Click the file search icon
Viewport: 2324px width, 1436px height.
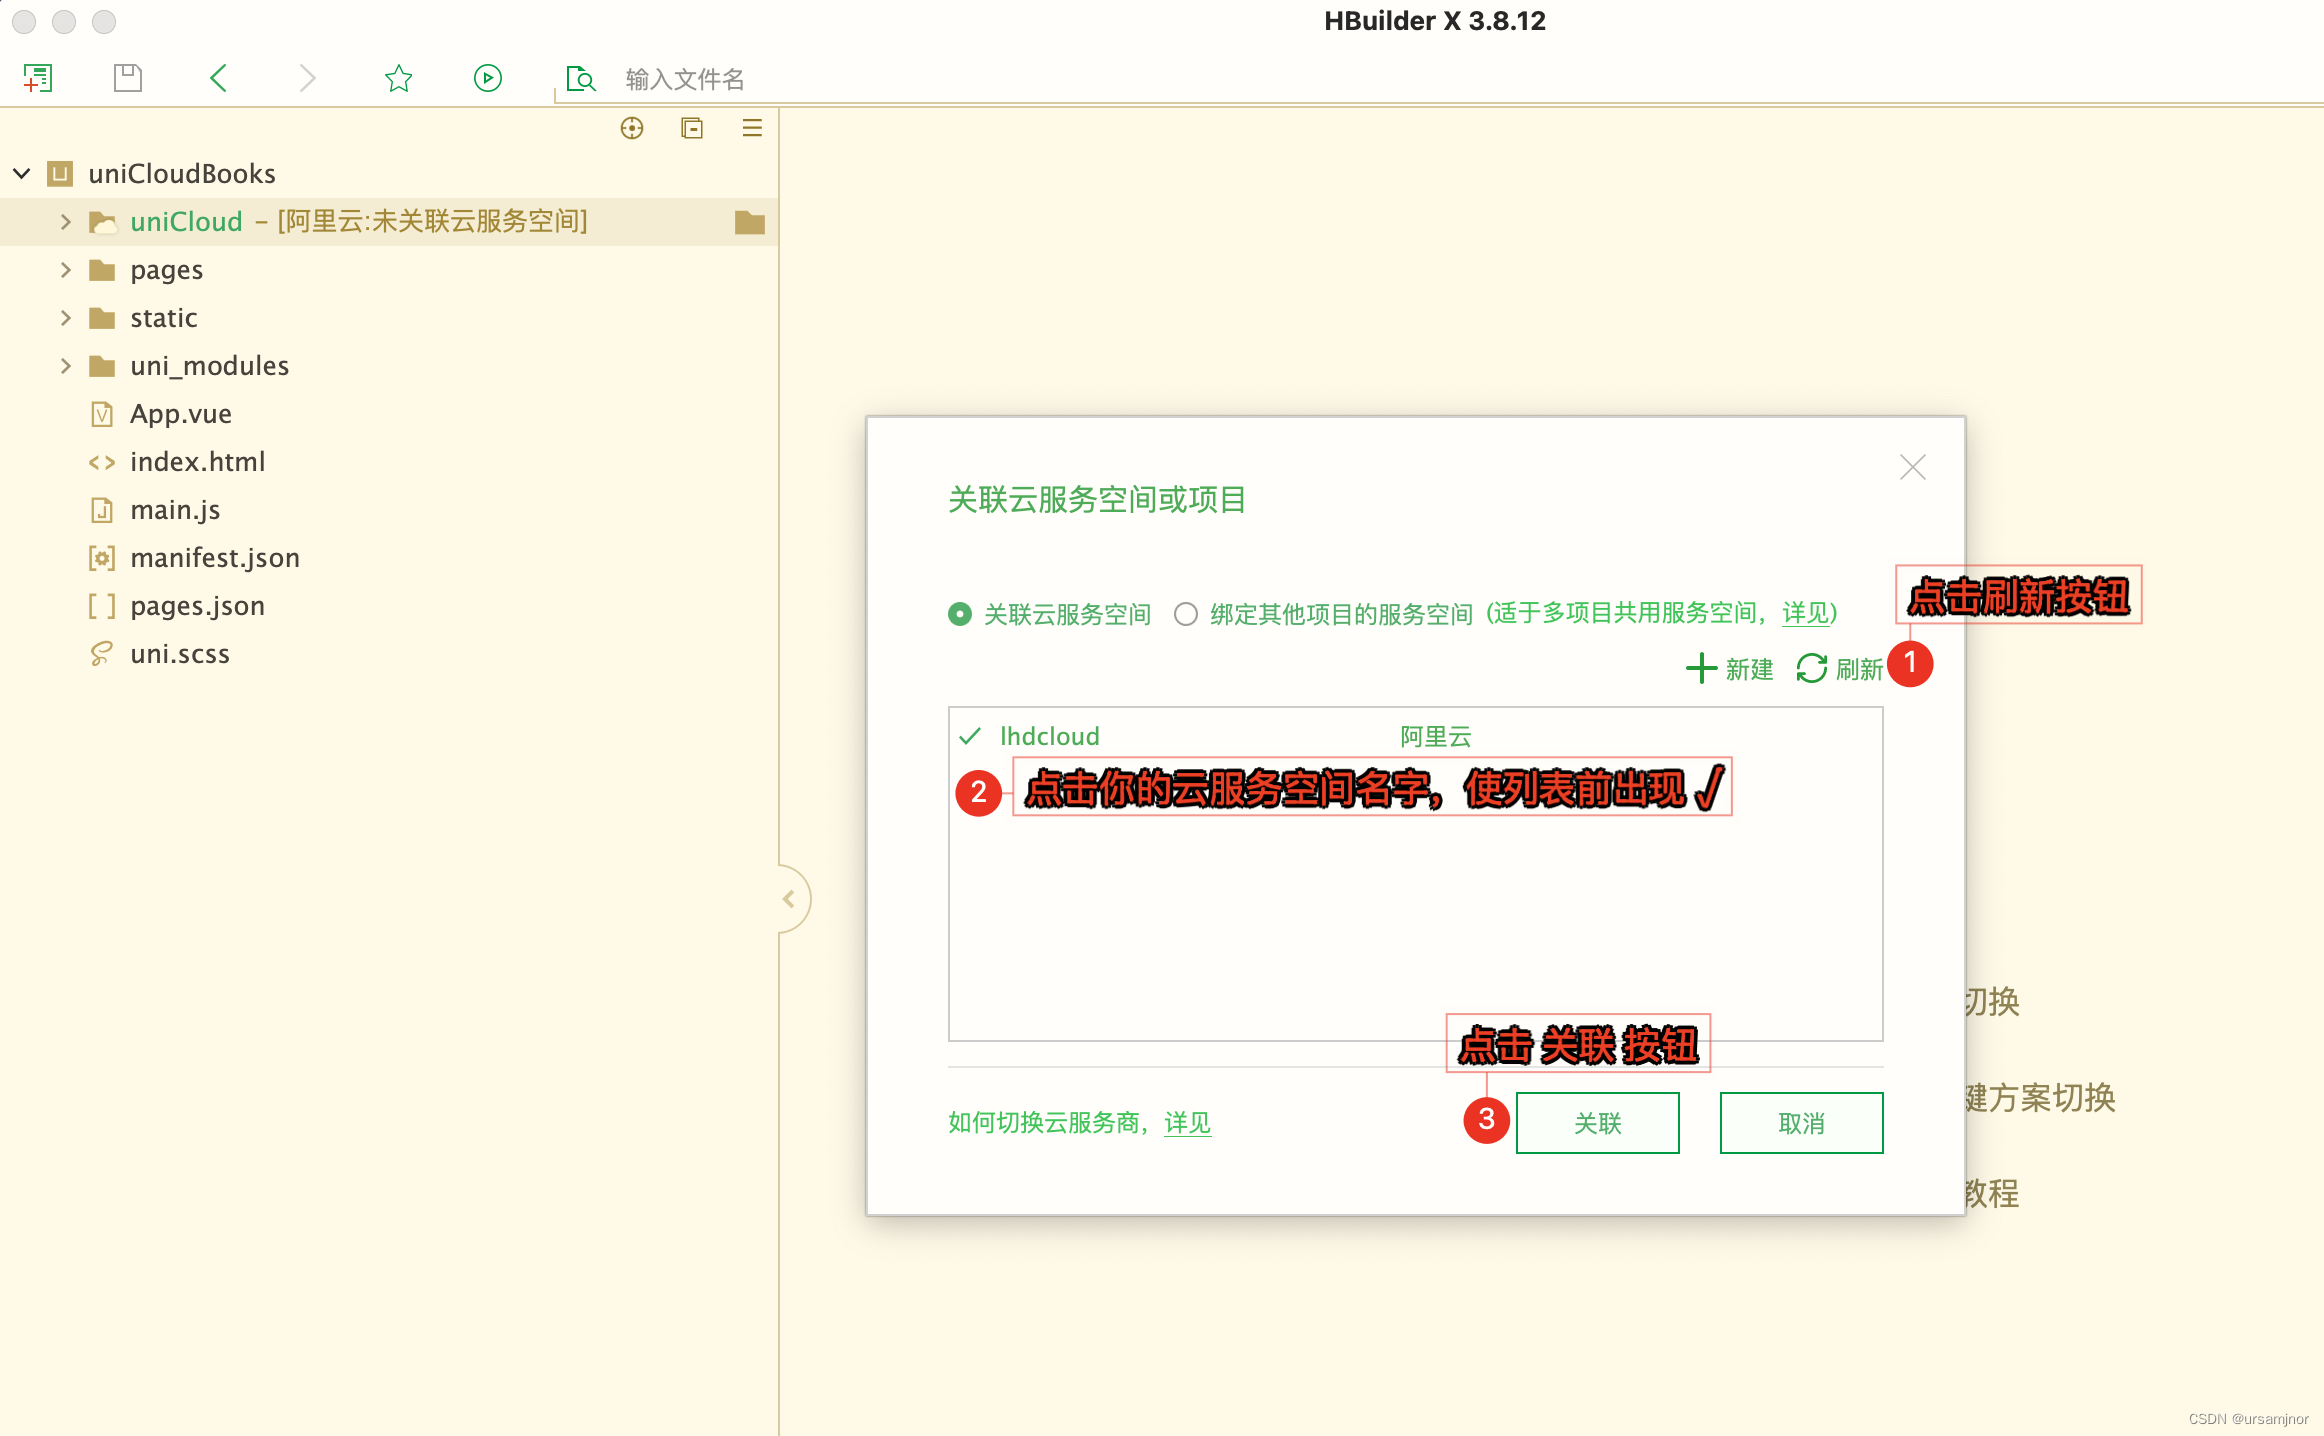[x=581, y=79]
